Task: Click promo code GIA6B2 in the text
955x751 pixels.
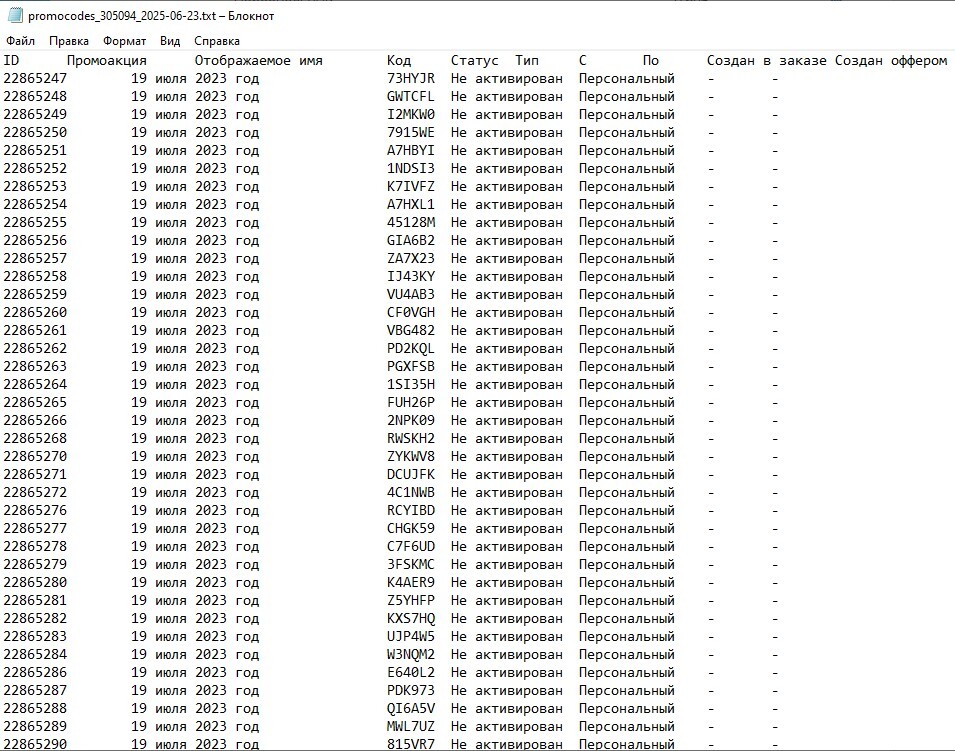Action: click(x=410, y=241)
